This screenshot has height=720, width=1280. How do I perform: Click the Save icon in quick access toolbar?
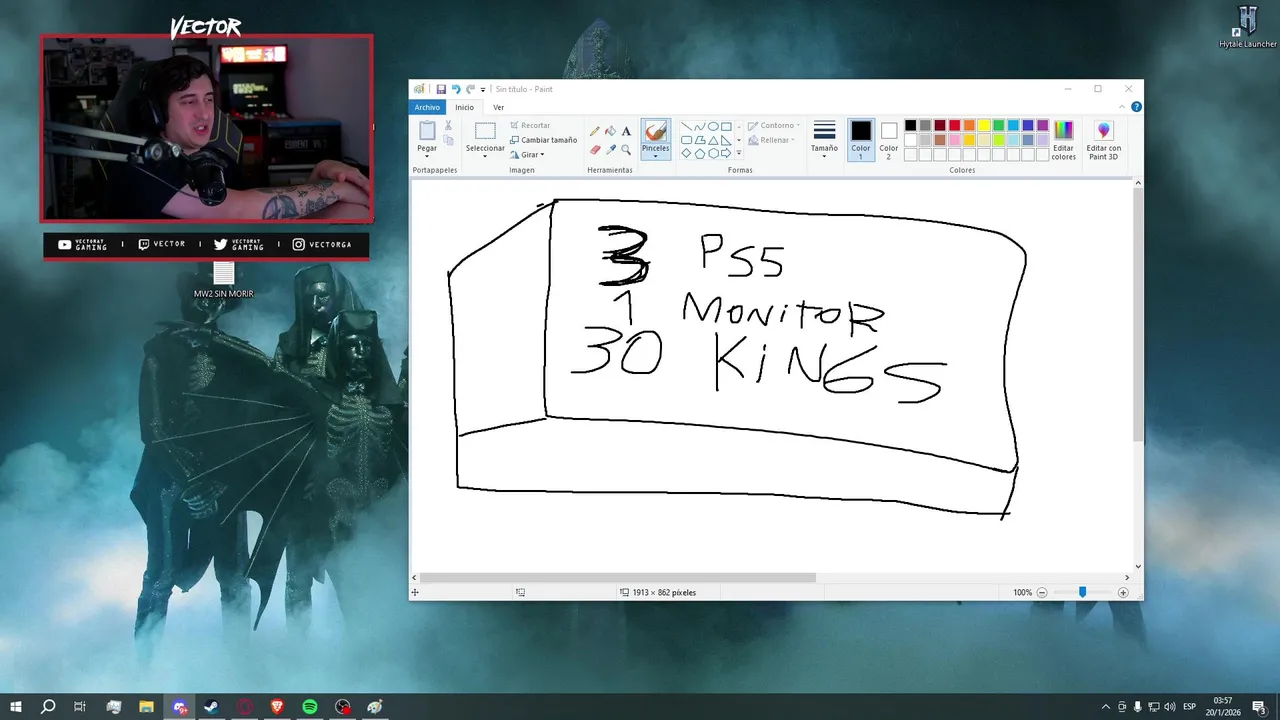441,89
